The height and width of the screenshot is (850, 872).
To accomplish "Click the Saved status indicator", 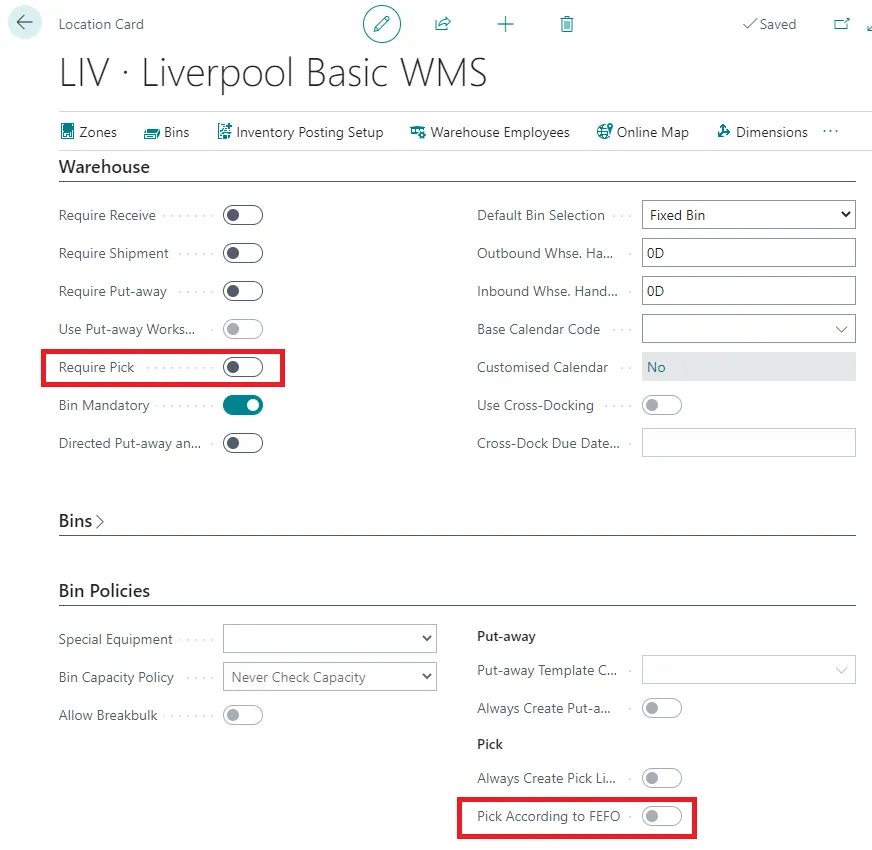I will [x=770, y=24].
